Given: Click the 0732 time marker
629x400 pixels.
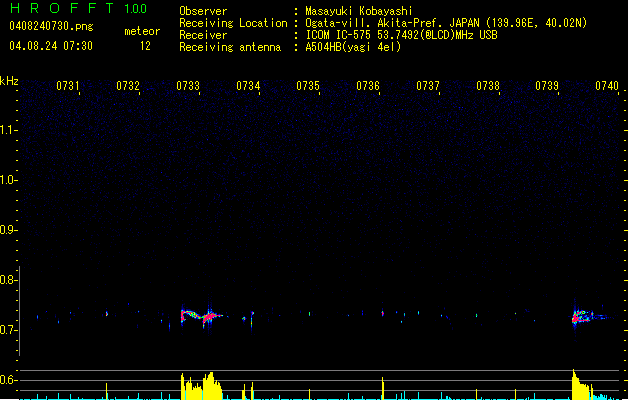Looking at the screenshot, I should coord(128,86).
